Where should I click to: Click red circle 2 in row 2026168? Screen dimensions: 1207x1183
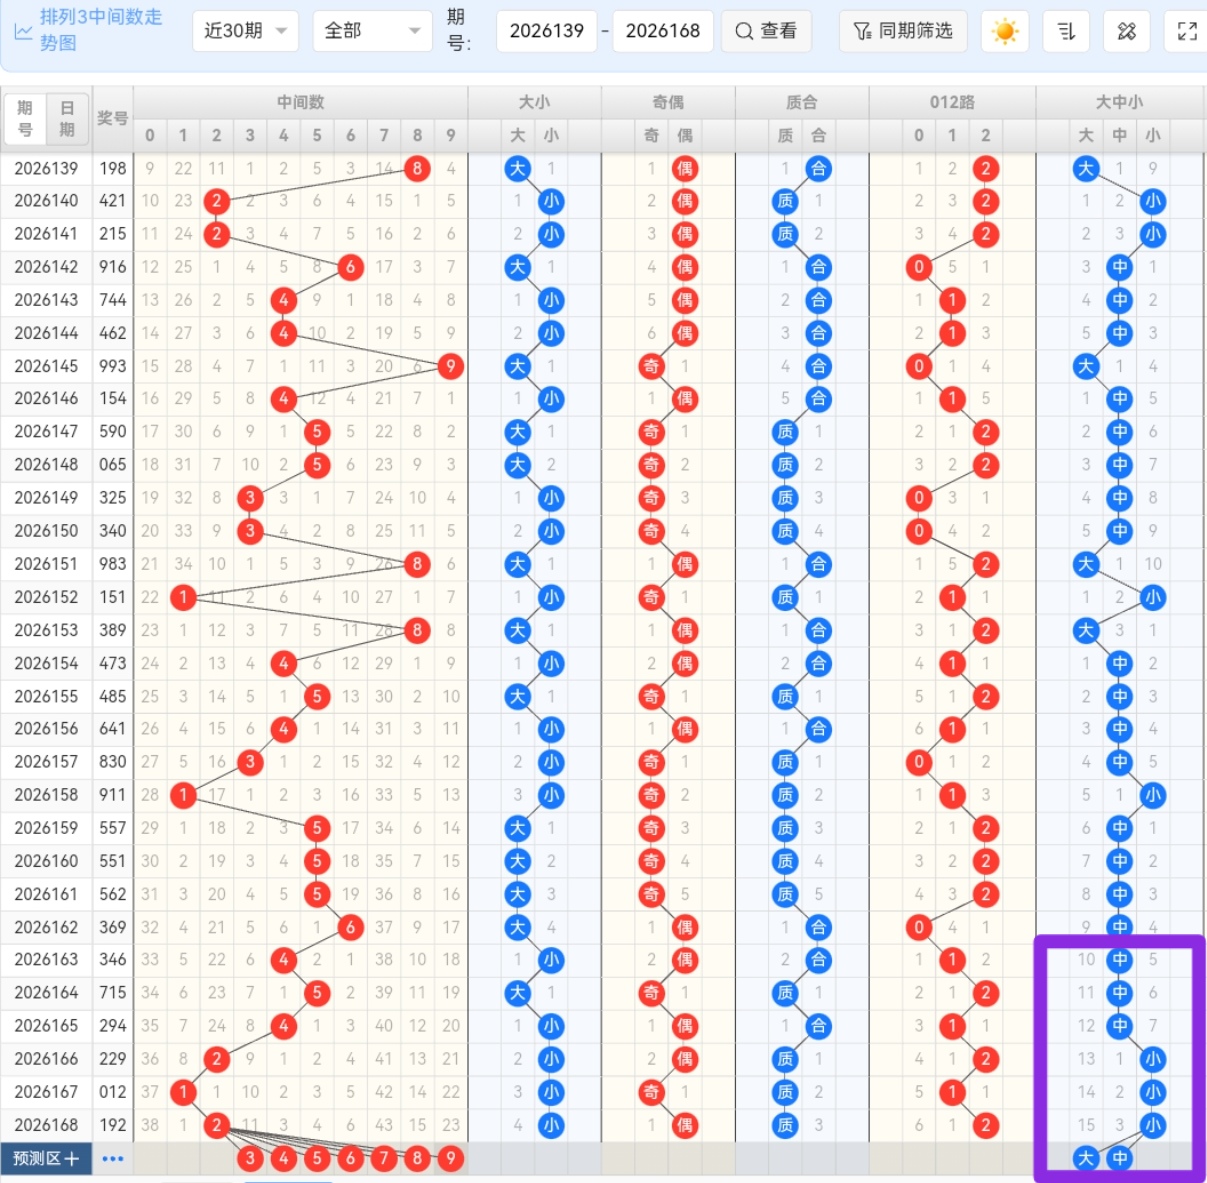(217, 1125)
